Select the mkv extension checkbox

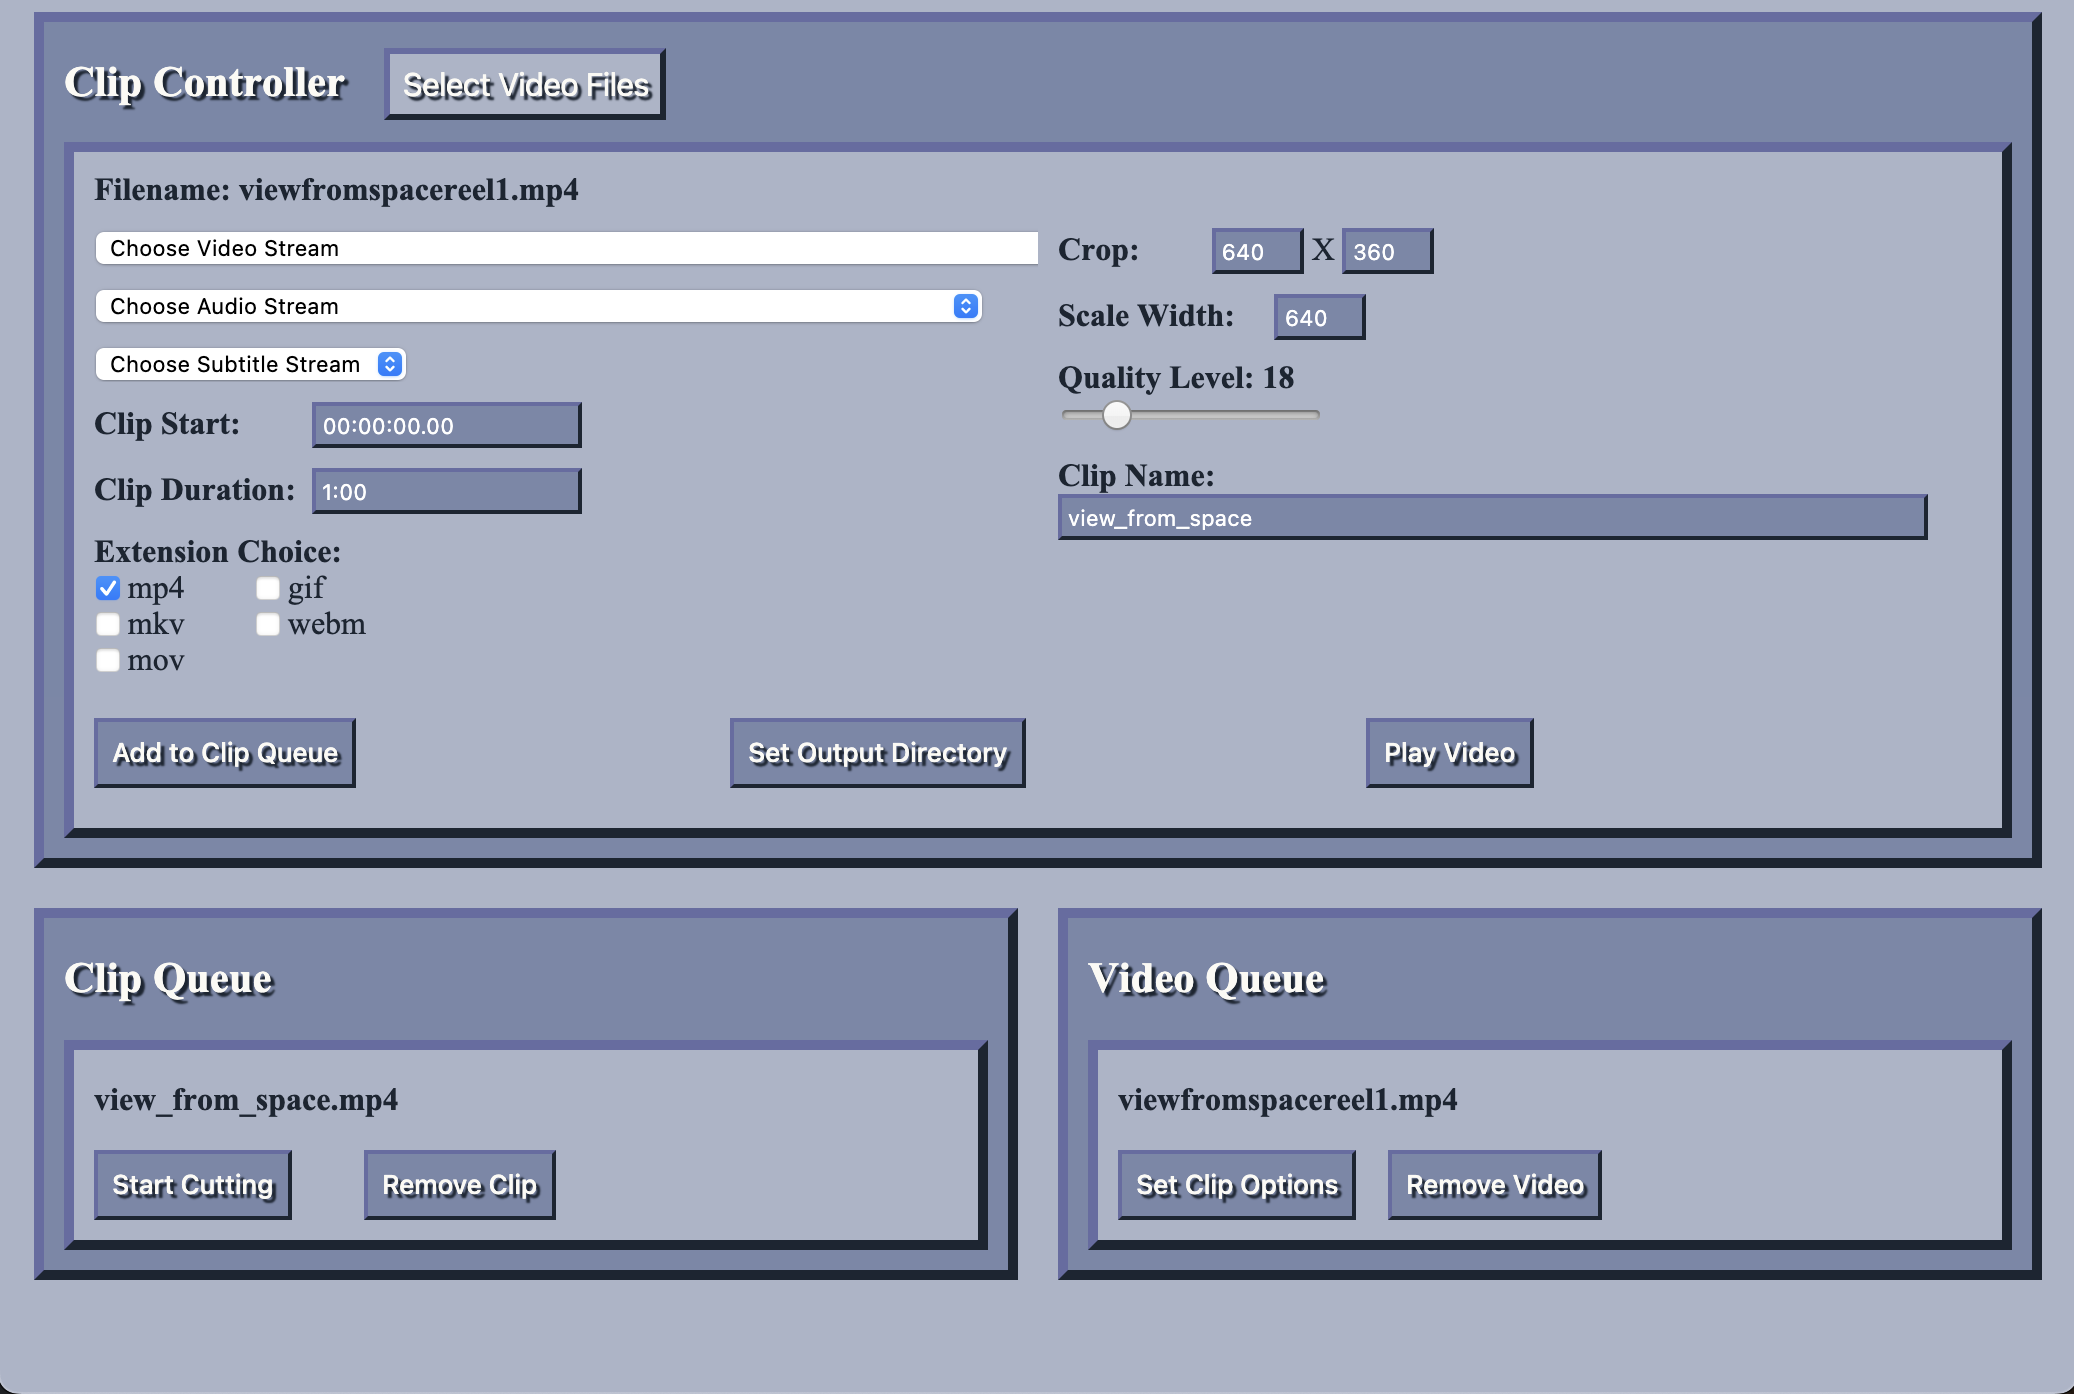107,624
